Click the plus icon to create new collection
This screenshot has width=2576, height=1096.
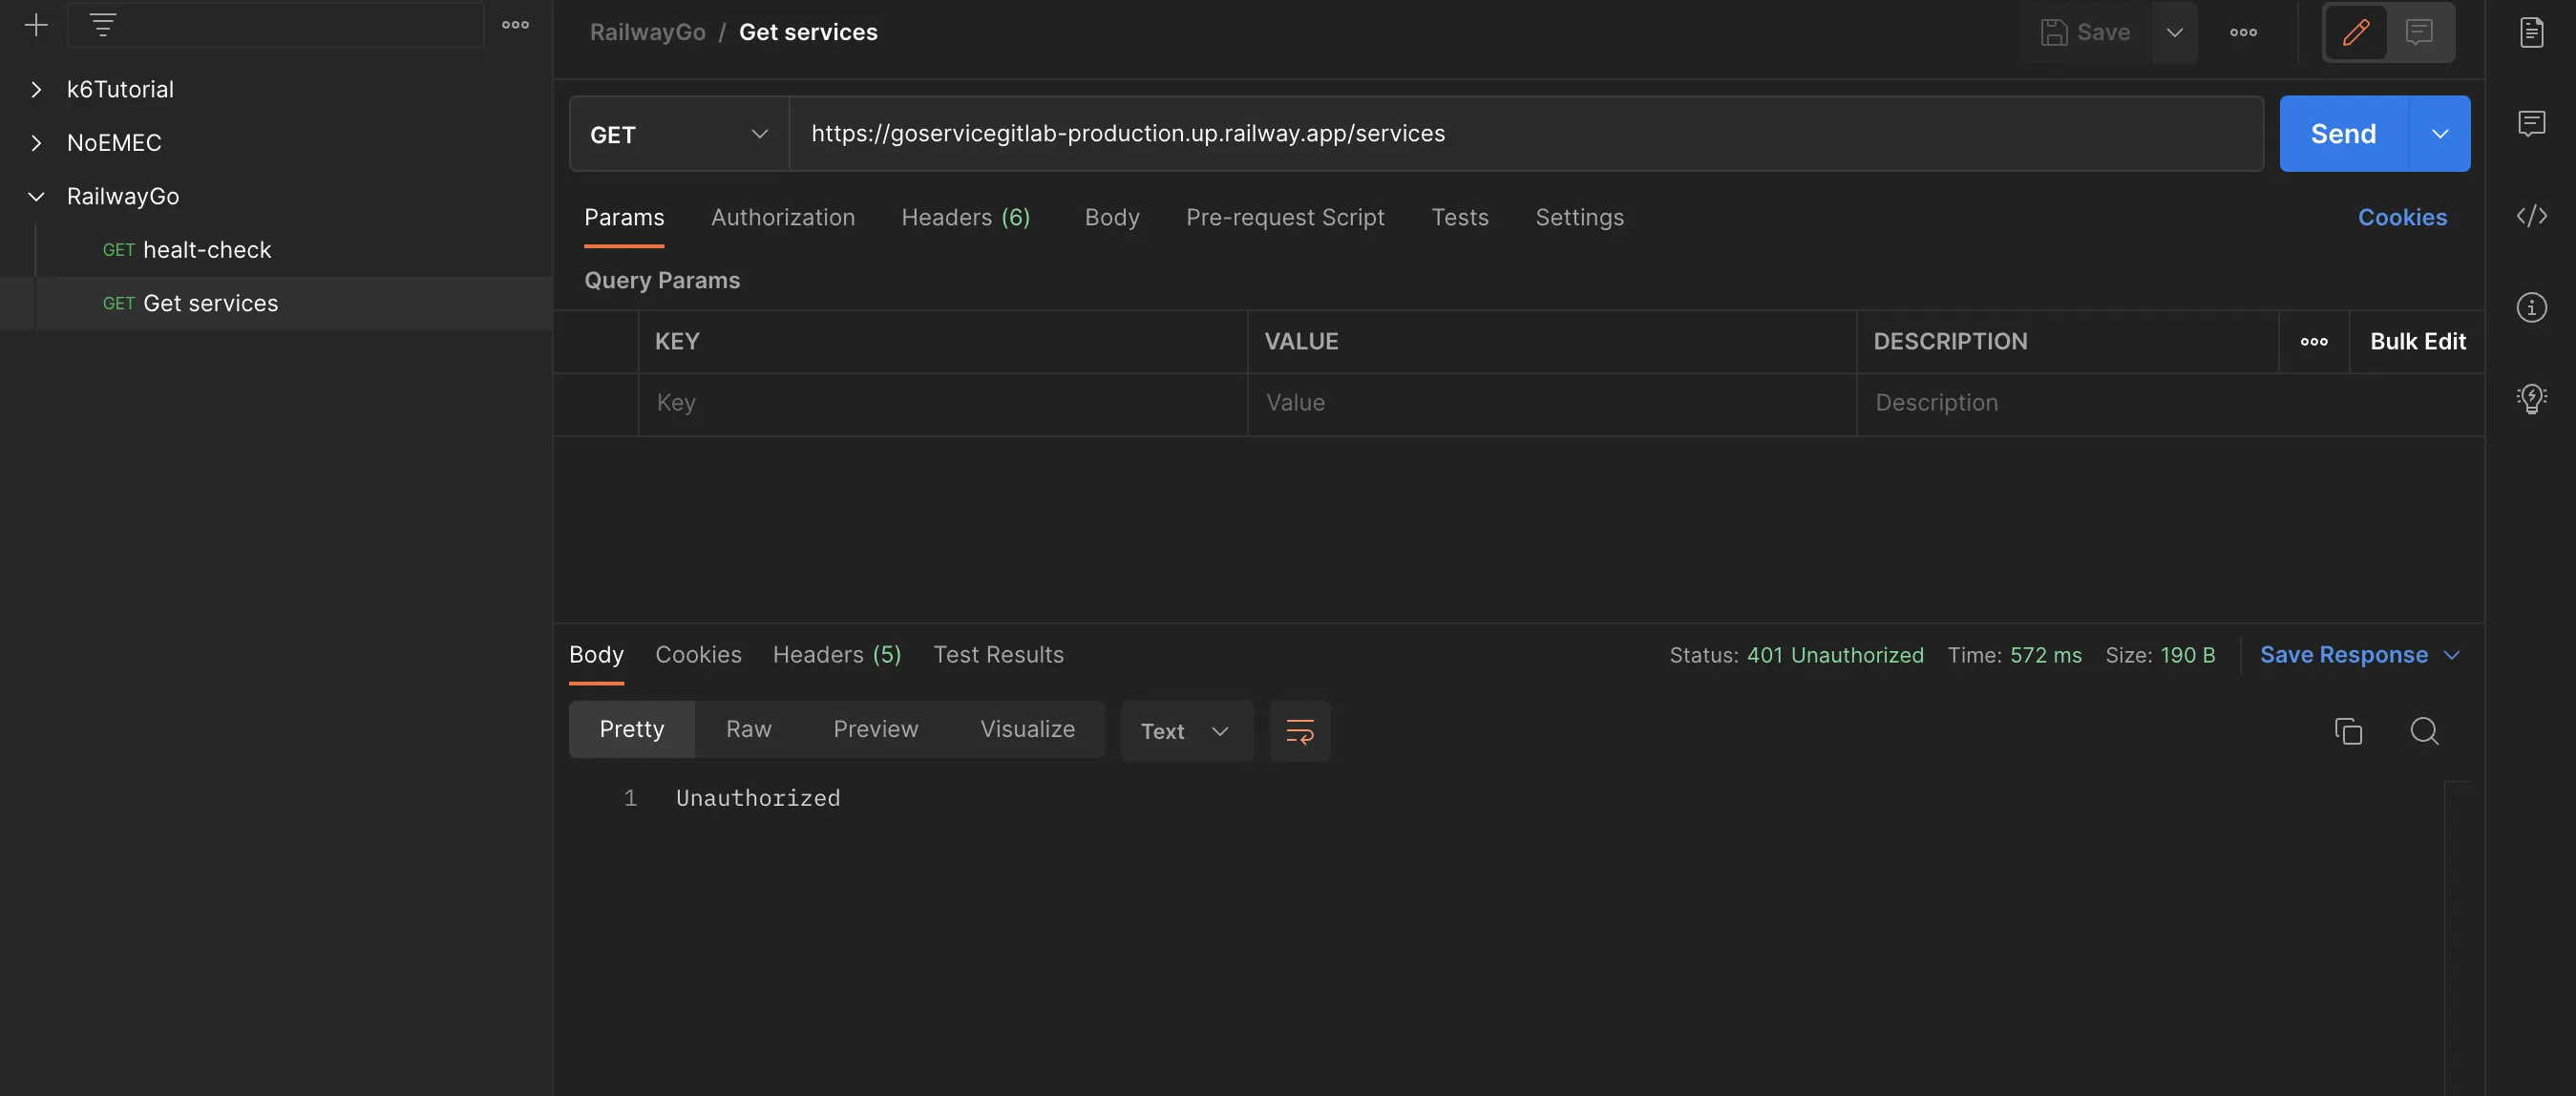pyautogui.click(x=36, y=25)
